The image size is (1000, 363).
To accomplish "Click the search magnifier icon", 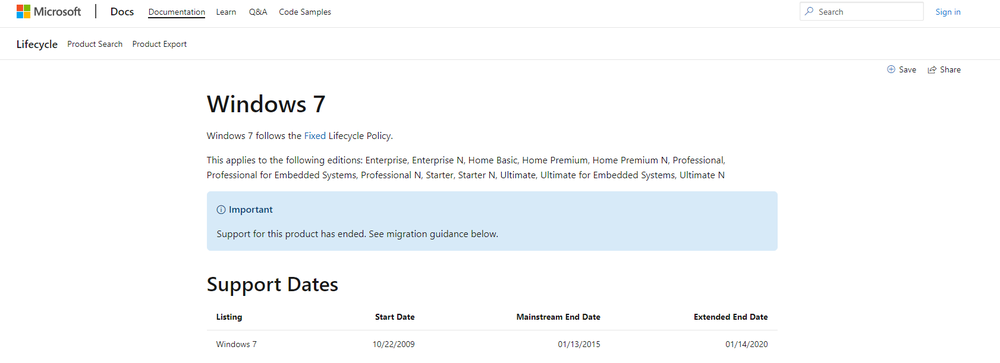I will tap(809, 11).
